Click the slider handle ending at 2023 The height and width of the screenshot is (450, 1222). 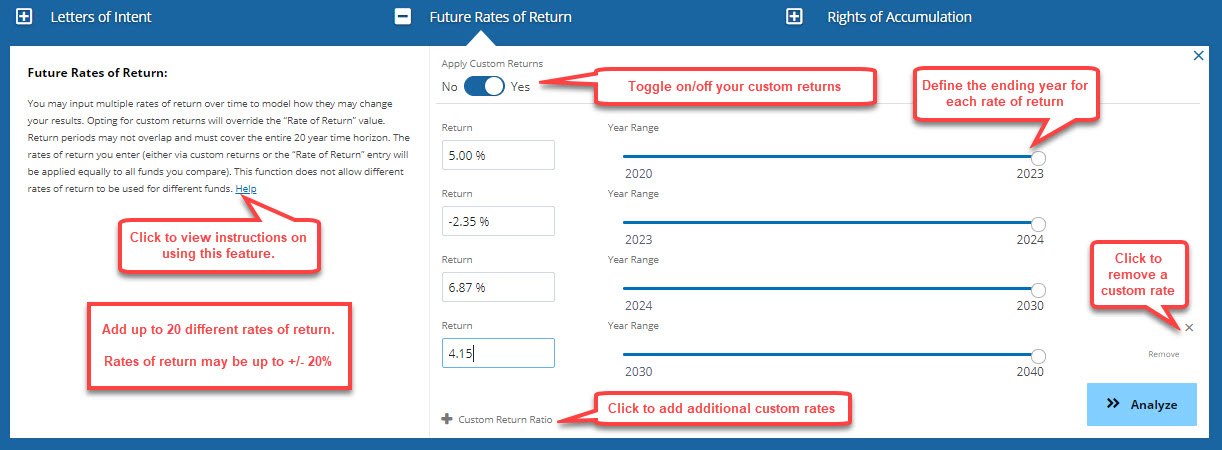point(1038,158)
